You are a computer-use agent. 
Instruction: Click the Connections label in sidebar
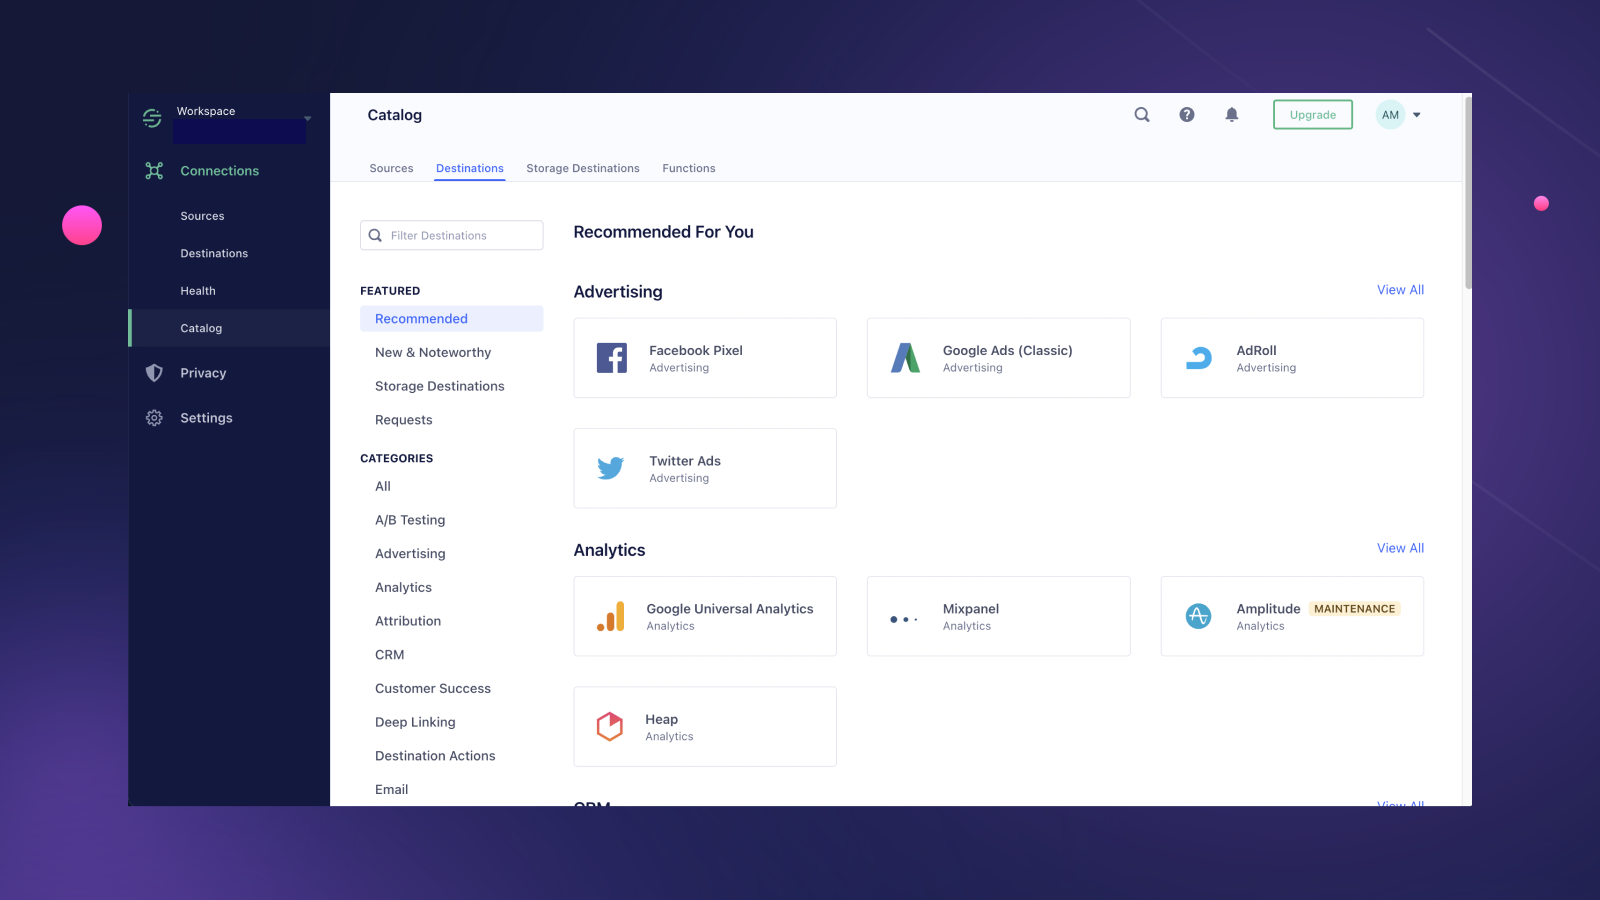[220, 171]
